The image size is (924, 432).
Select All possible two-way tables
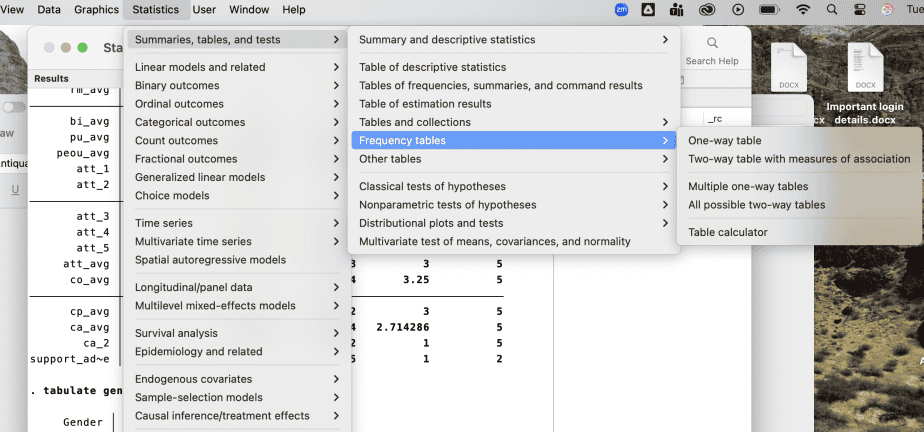tap(756, 205)
